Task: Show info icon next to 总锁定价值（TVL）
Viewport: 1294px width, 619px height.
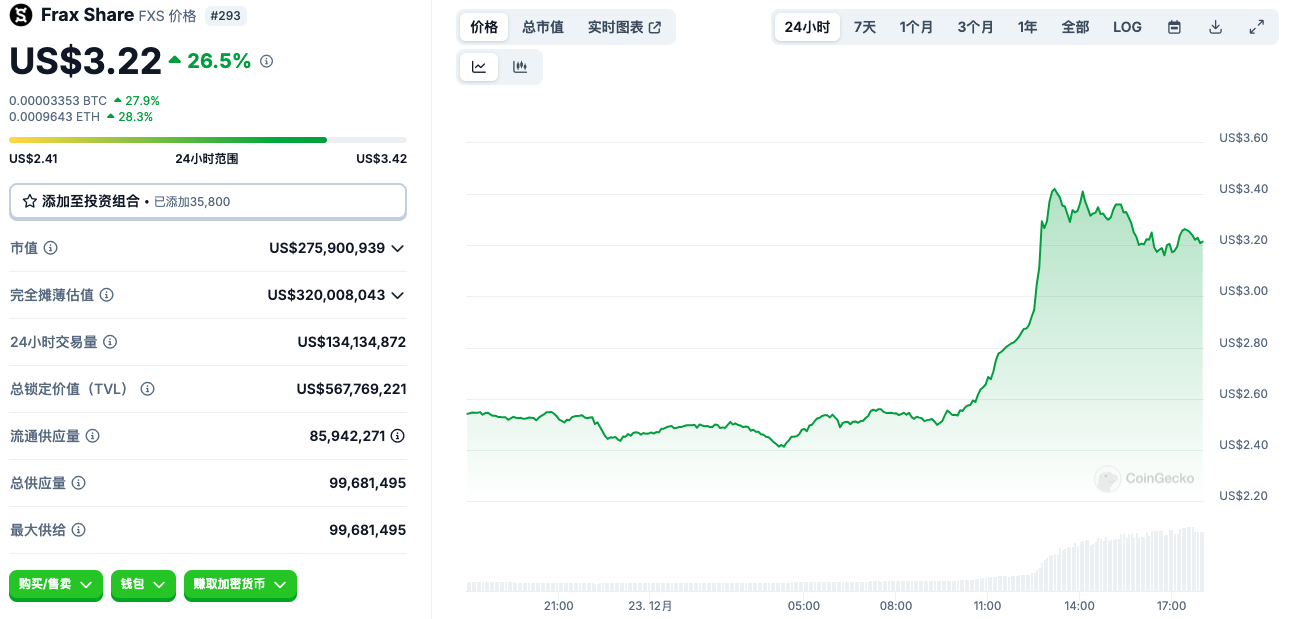Action: (148, 389)
